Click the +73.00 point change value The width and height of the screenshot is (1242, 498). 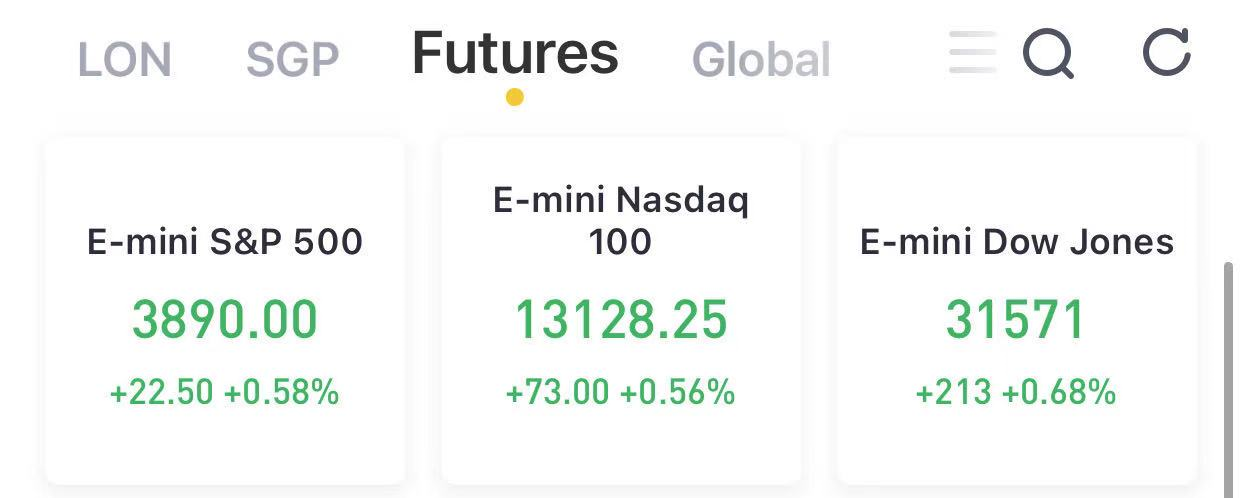[x=558, y=392]
